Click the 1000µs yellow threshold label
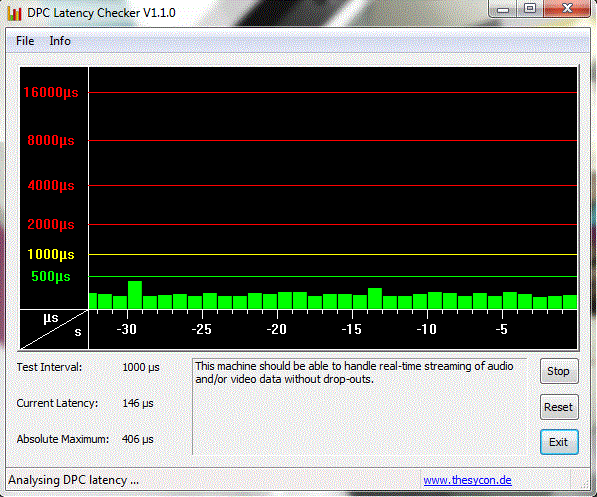 [x=51, y=254]
